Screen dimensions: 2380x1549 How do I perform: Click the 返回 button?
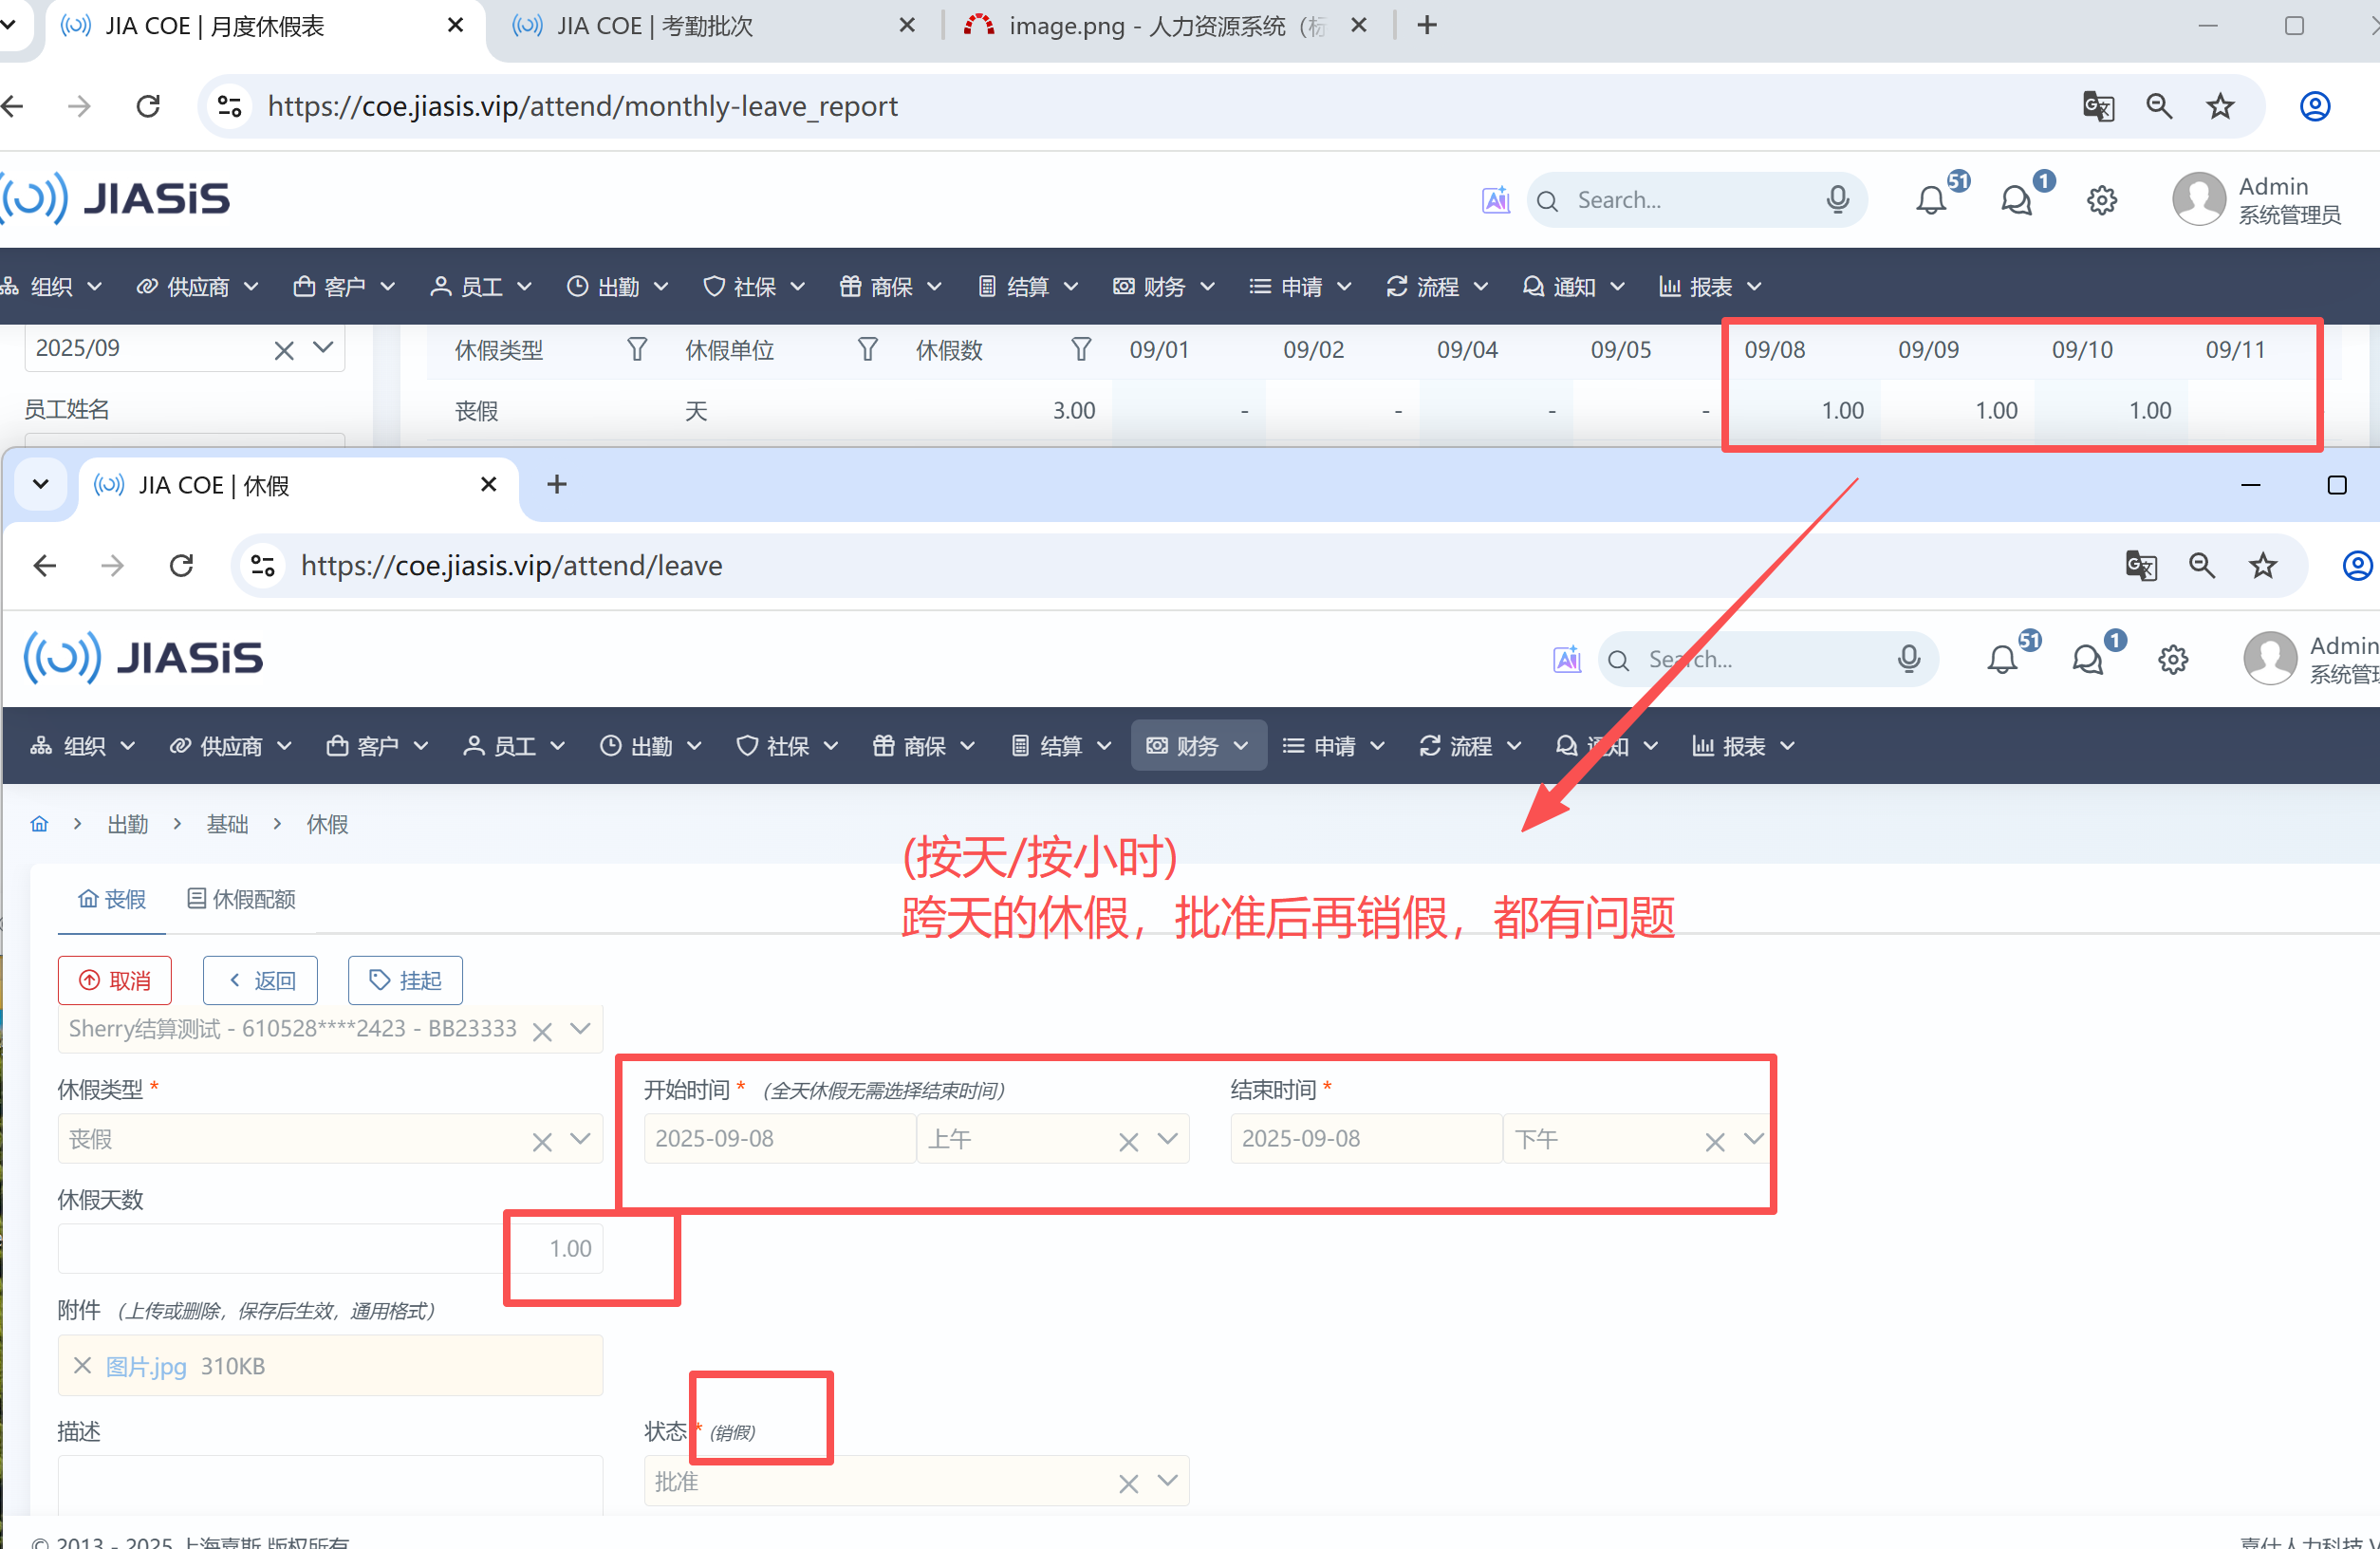pyautogui.click(x=260, y=980)
